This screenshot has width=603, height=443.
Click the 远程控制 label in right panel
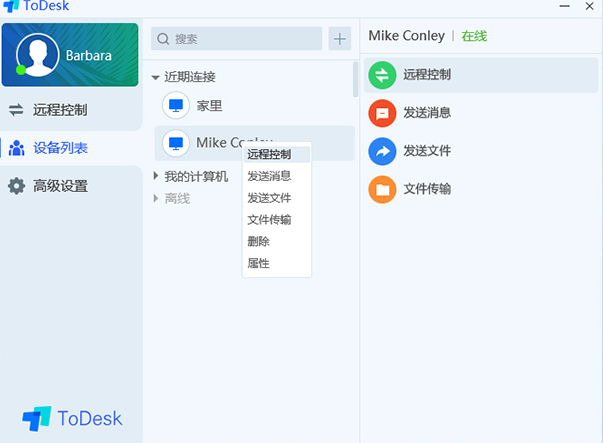(427, 75)
